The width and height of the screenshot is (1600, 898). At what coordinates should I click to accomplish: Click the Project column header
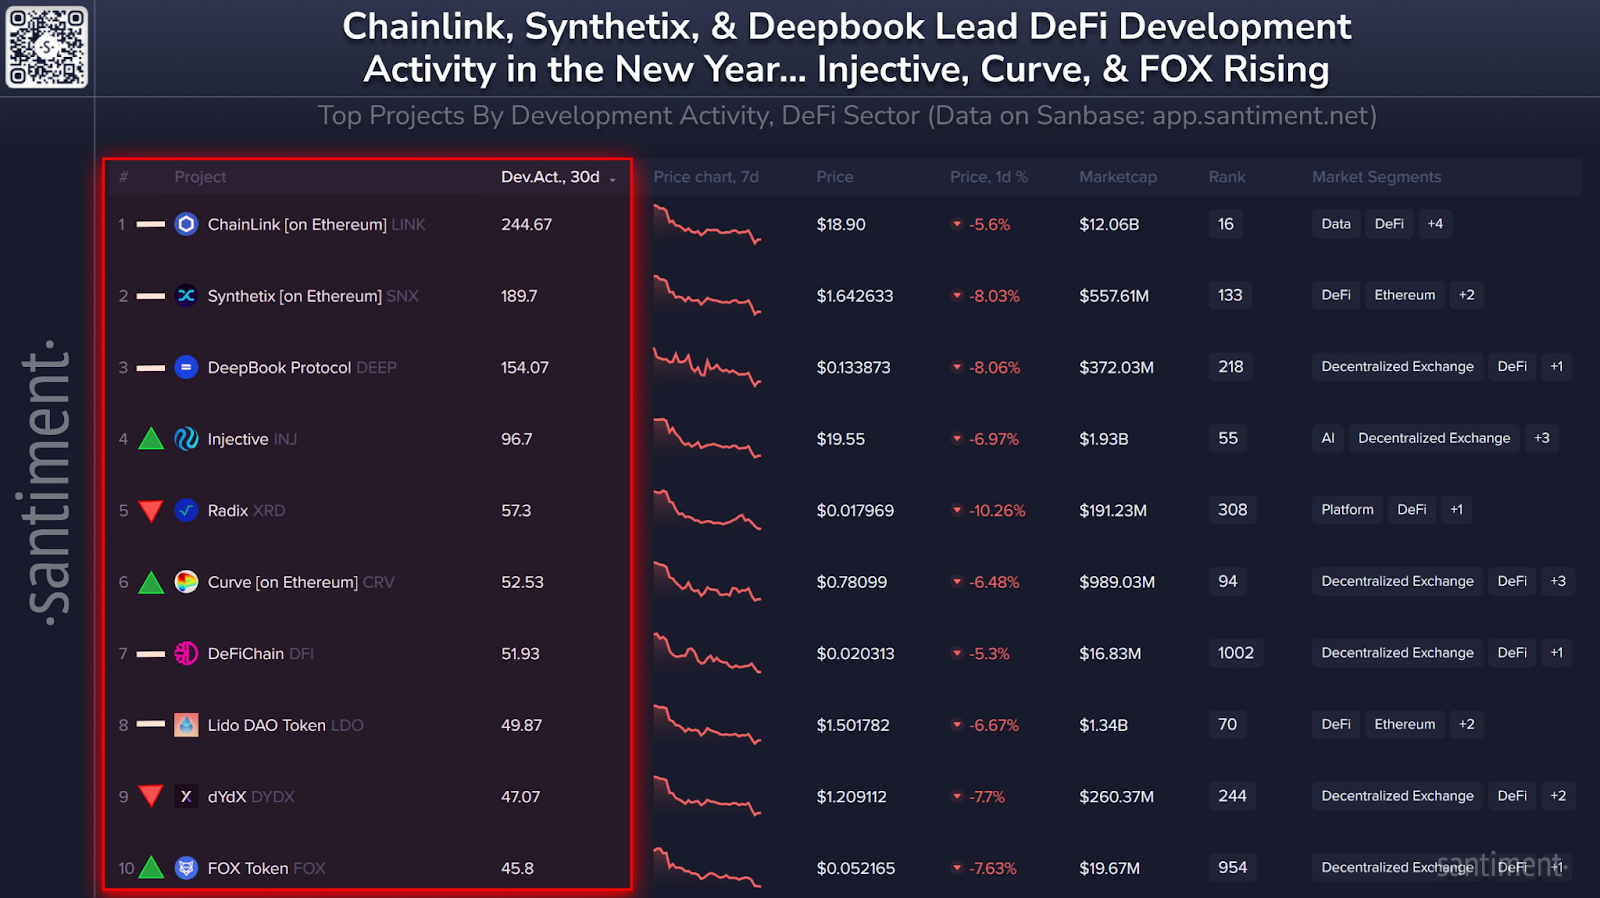[200, 177]
